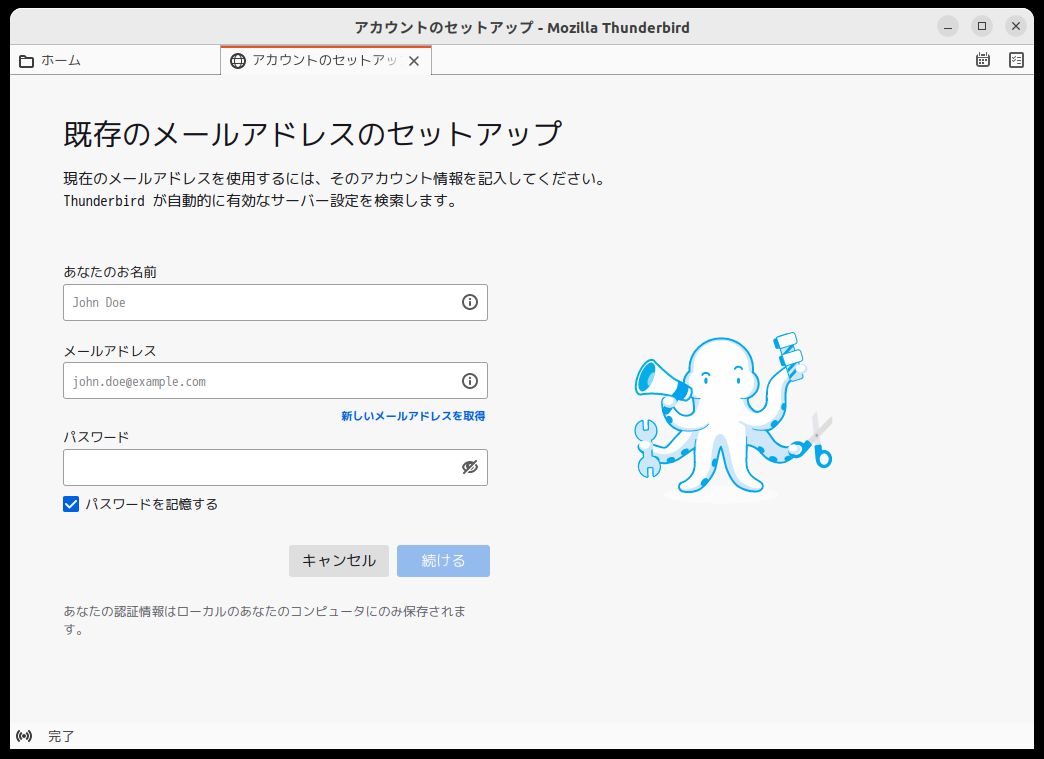The height and width of the screenshot is (759, 1044).
Task: Click the online status icon in status bar
Action: [x=24, y=736]
